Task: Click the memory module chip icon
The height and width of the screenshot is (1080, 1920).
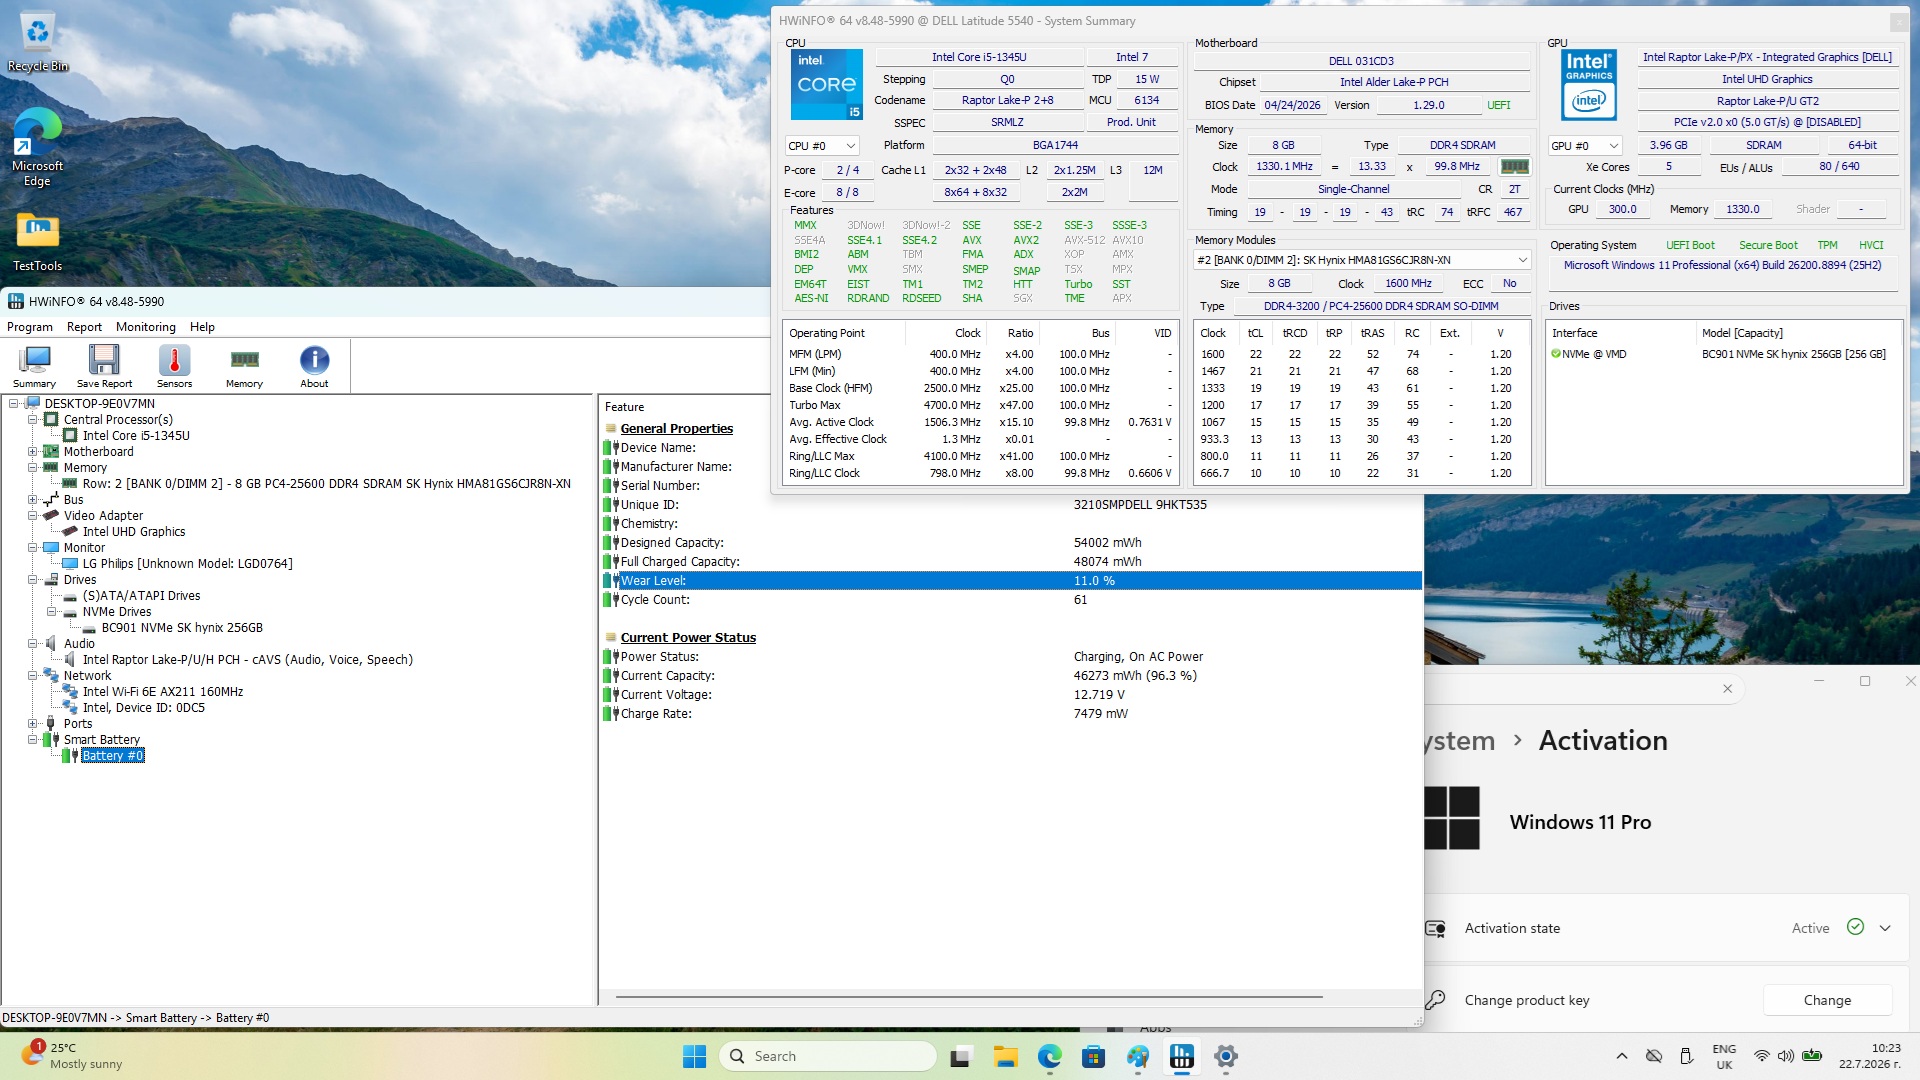Action: pos(1515,166)
